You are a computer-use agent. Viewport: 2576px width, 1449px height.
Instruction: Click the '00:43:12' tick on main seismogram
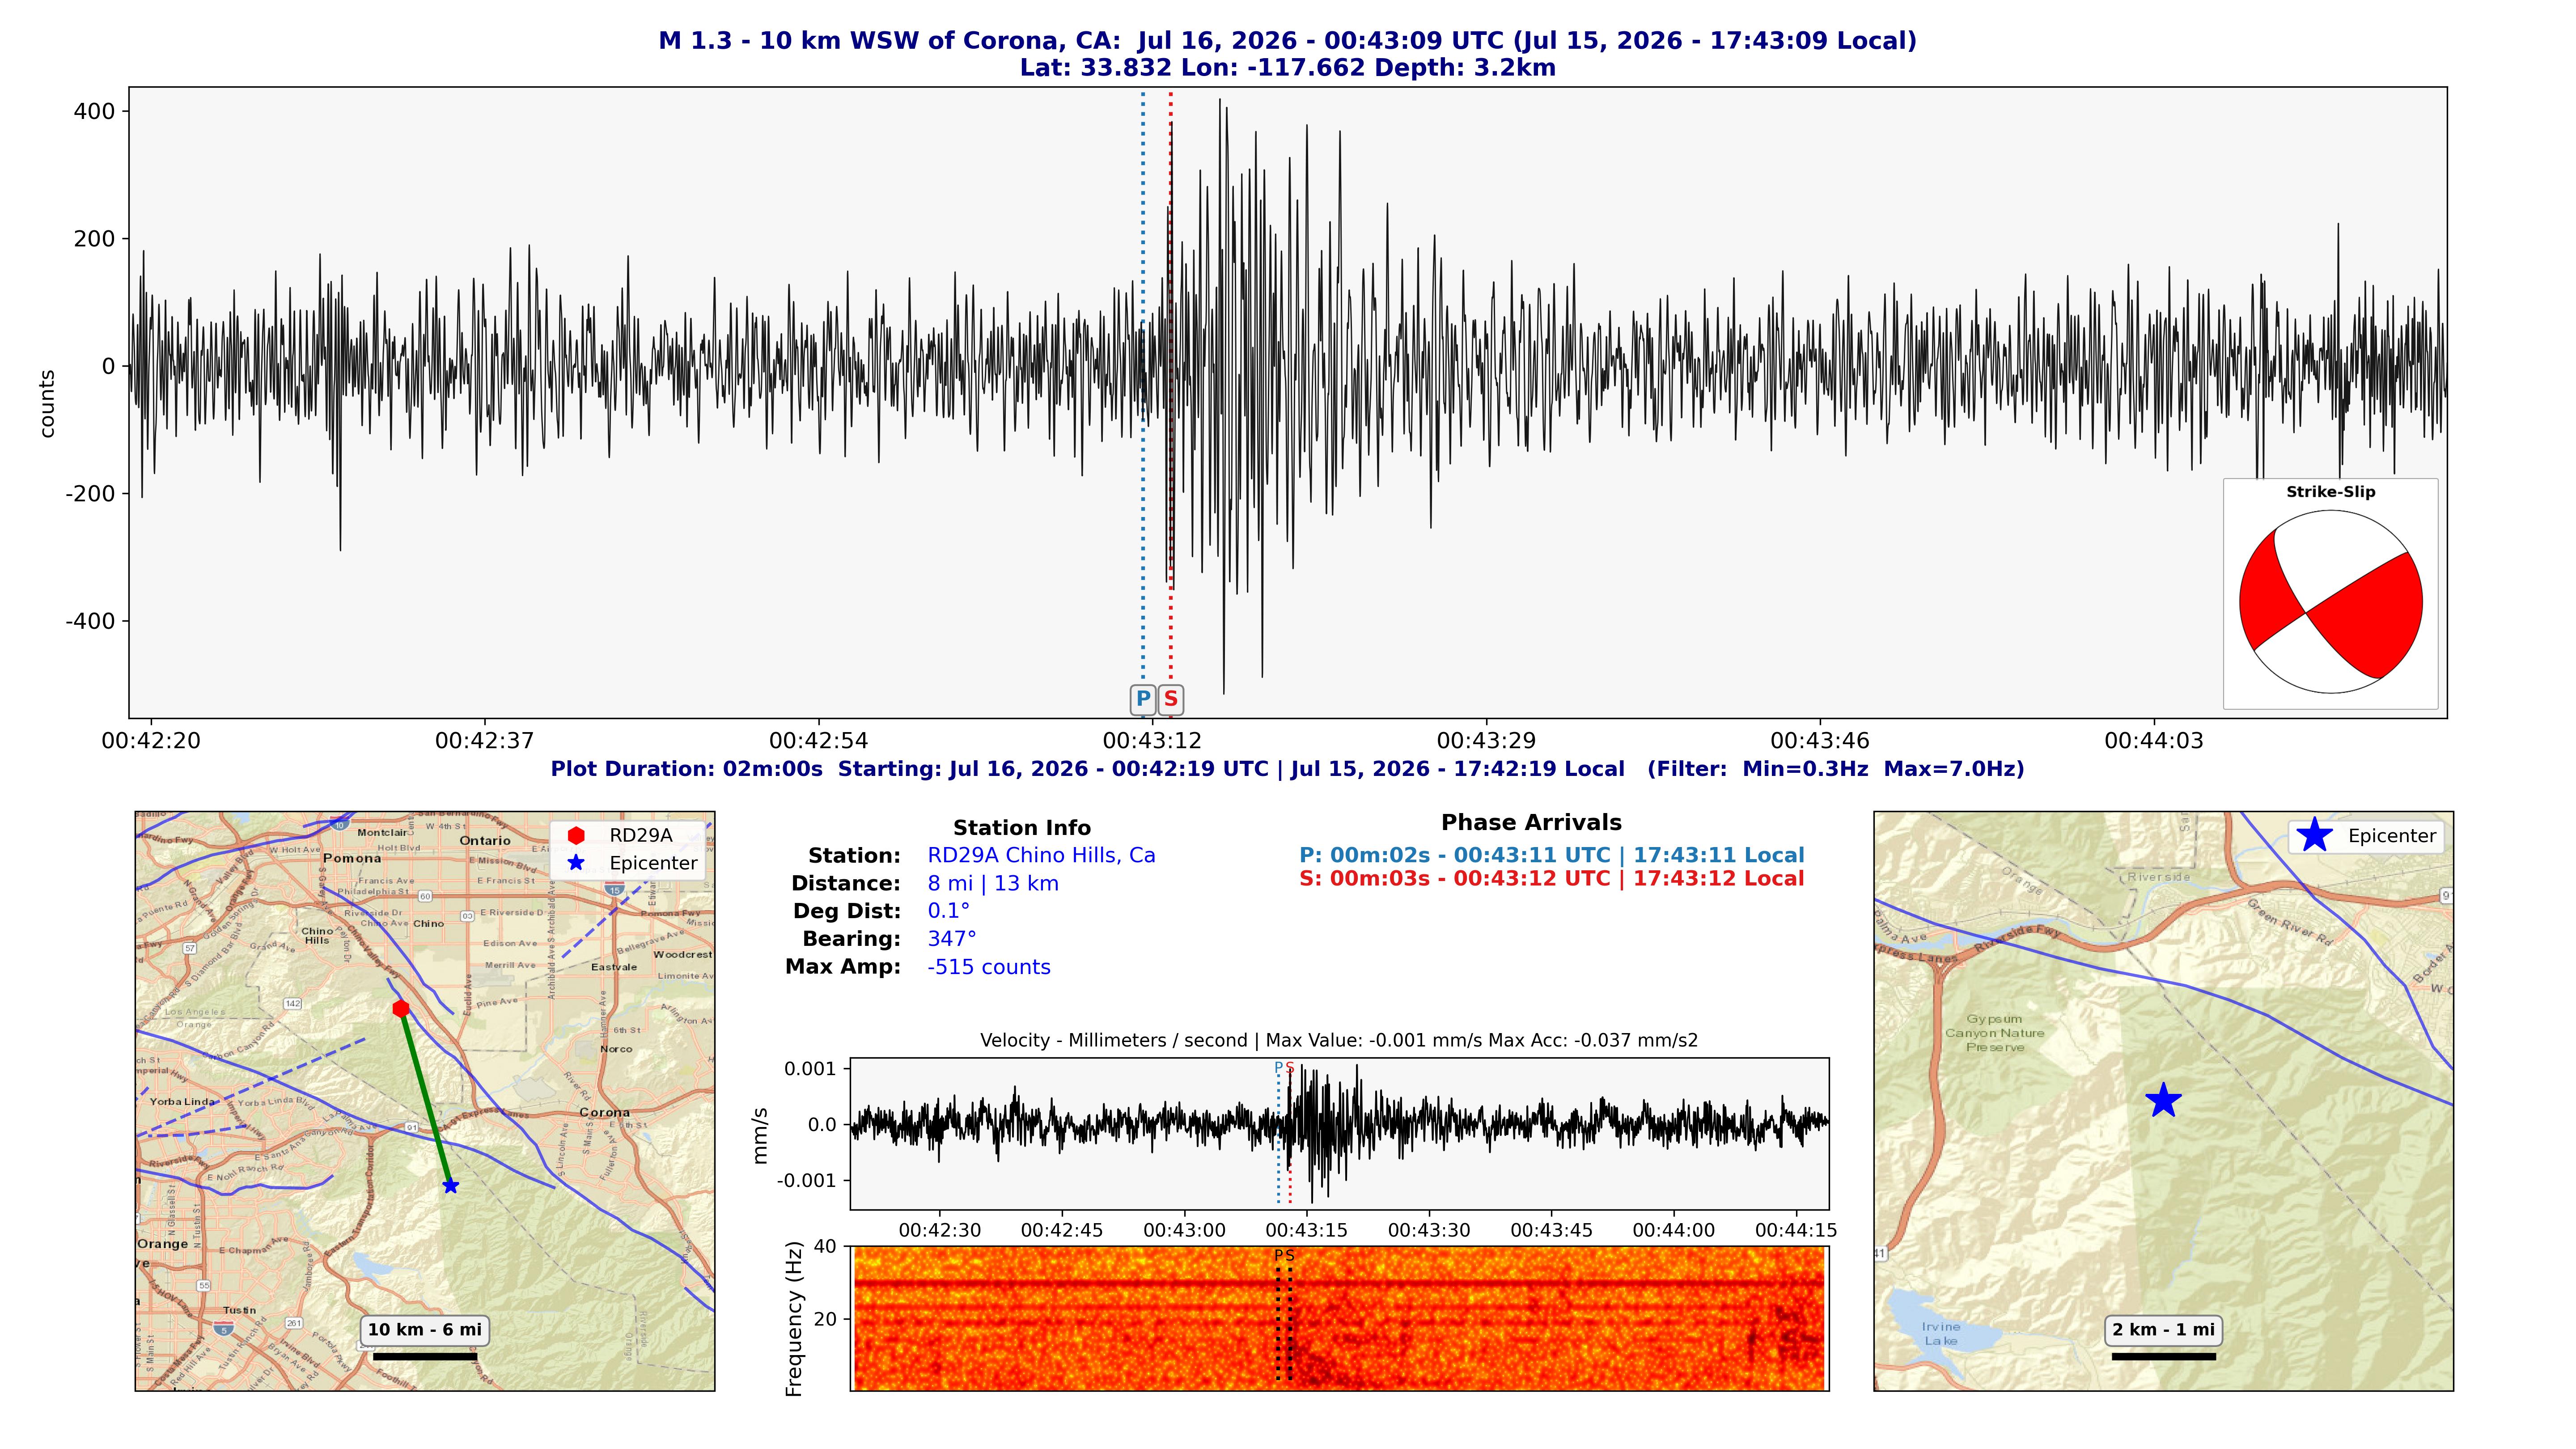[x=1153, y=741]
